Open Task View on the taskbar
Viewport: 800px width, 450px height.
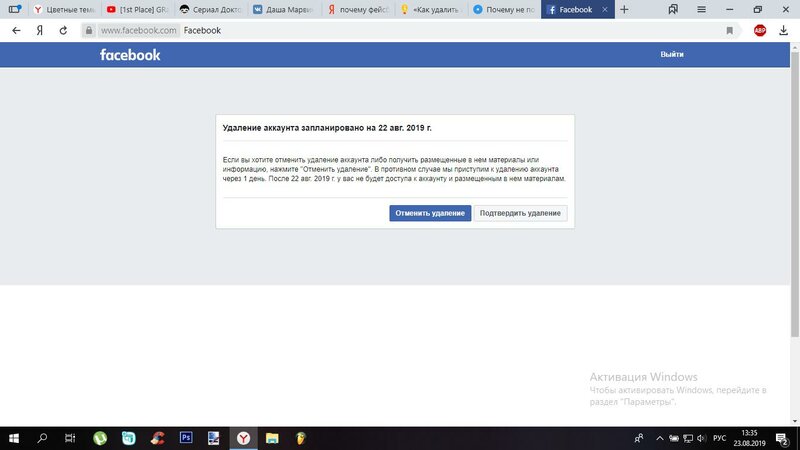[70, 438]
